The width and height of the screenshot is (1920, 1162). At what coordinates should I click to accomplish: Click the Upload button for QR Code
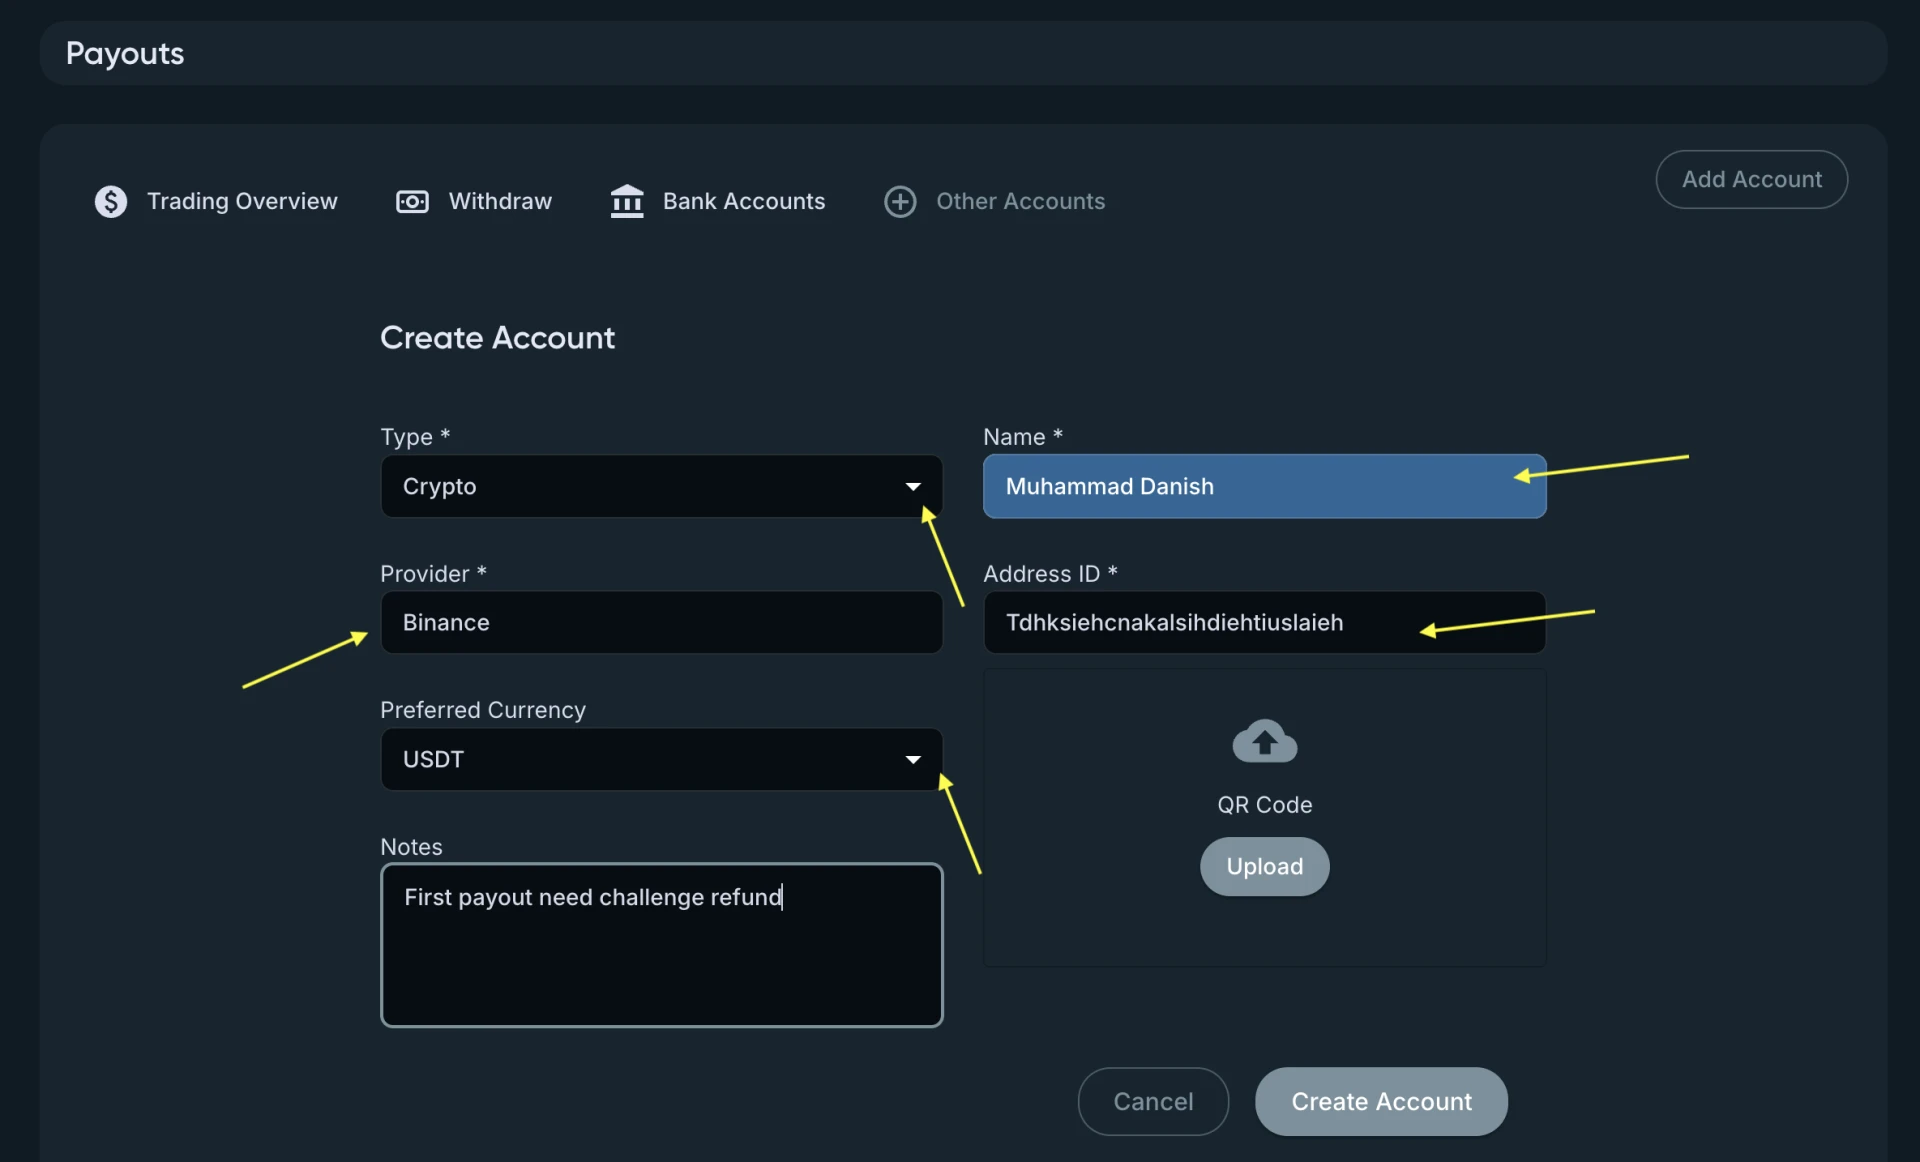[1264, 866]
